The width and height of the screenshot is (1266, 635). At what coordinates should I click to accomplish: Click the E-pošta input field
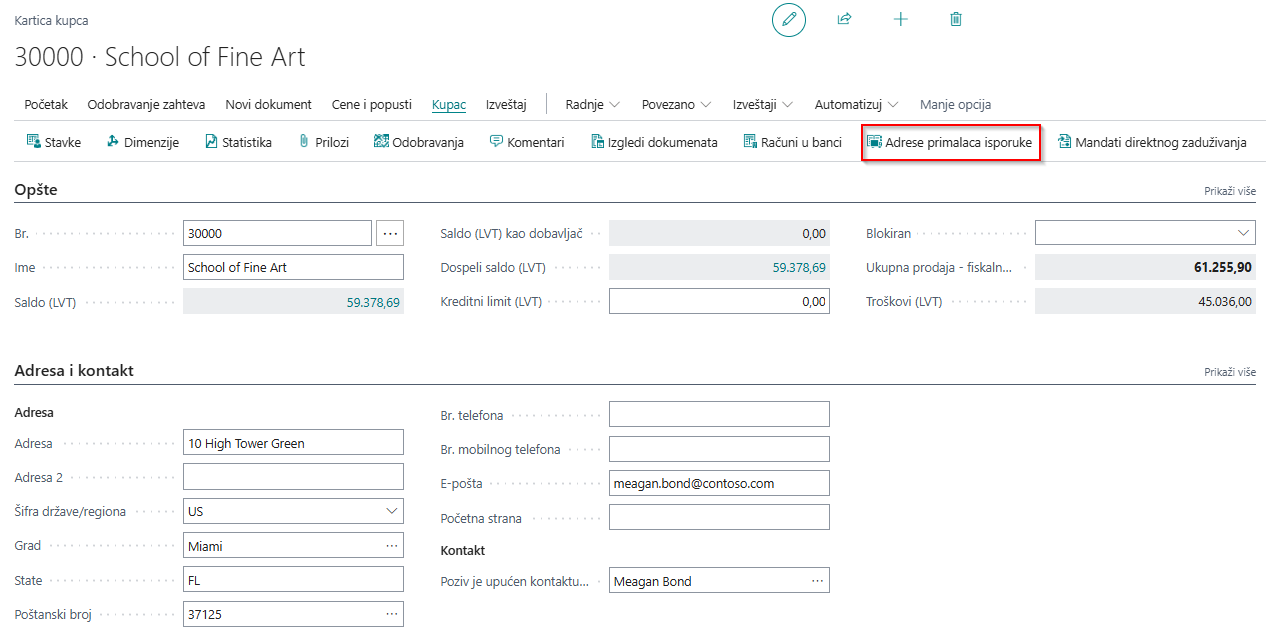(718, 483)
